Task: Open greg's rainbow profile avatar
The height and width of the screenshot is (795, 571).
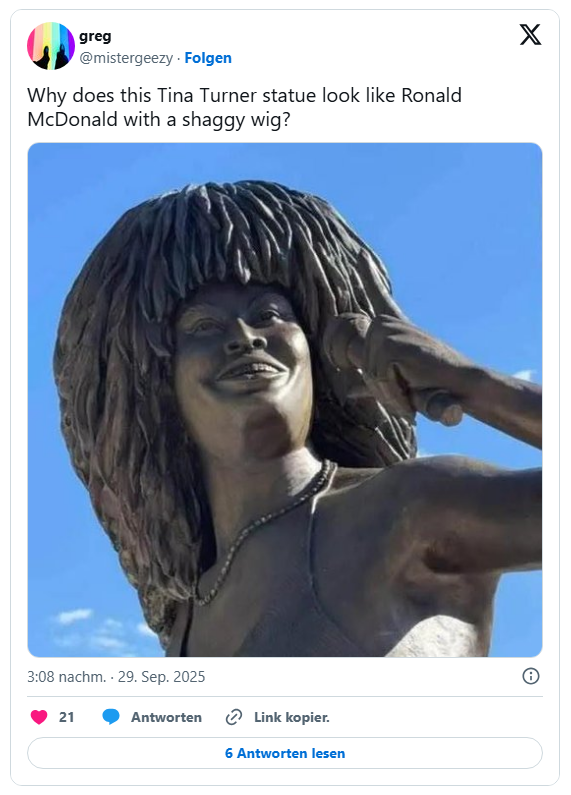Action: [51, 46]
